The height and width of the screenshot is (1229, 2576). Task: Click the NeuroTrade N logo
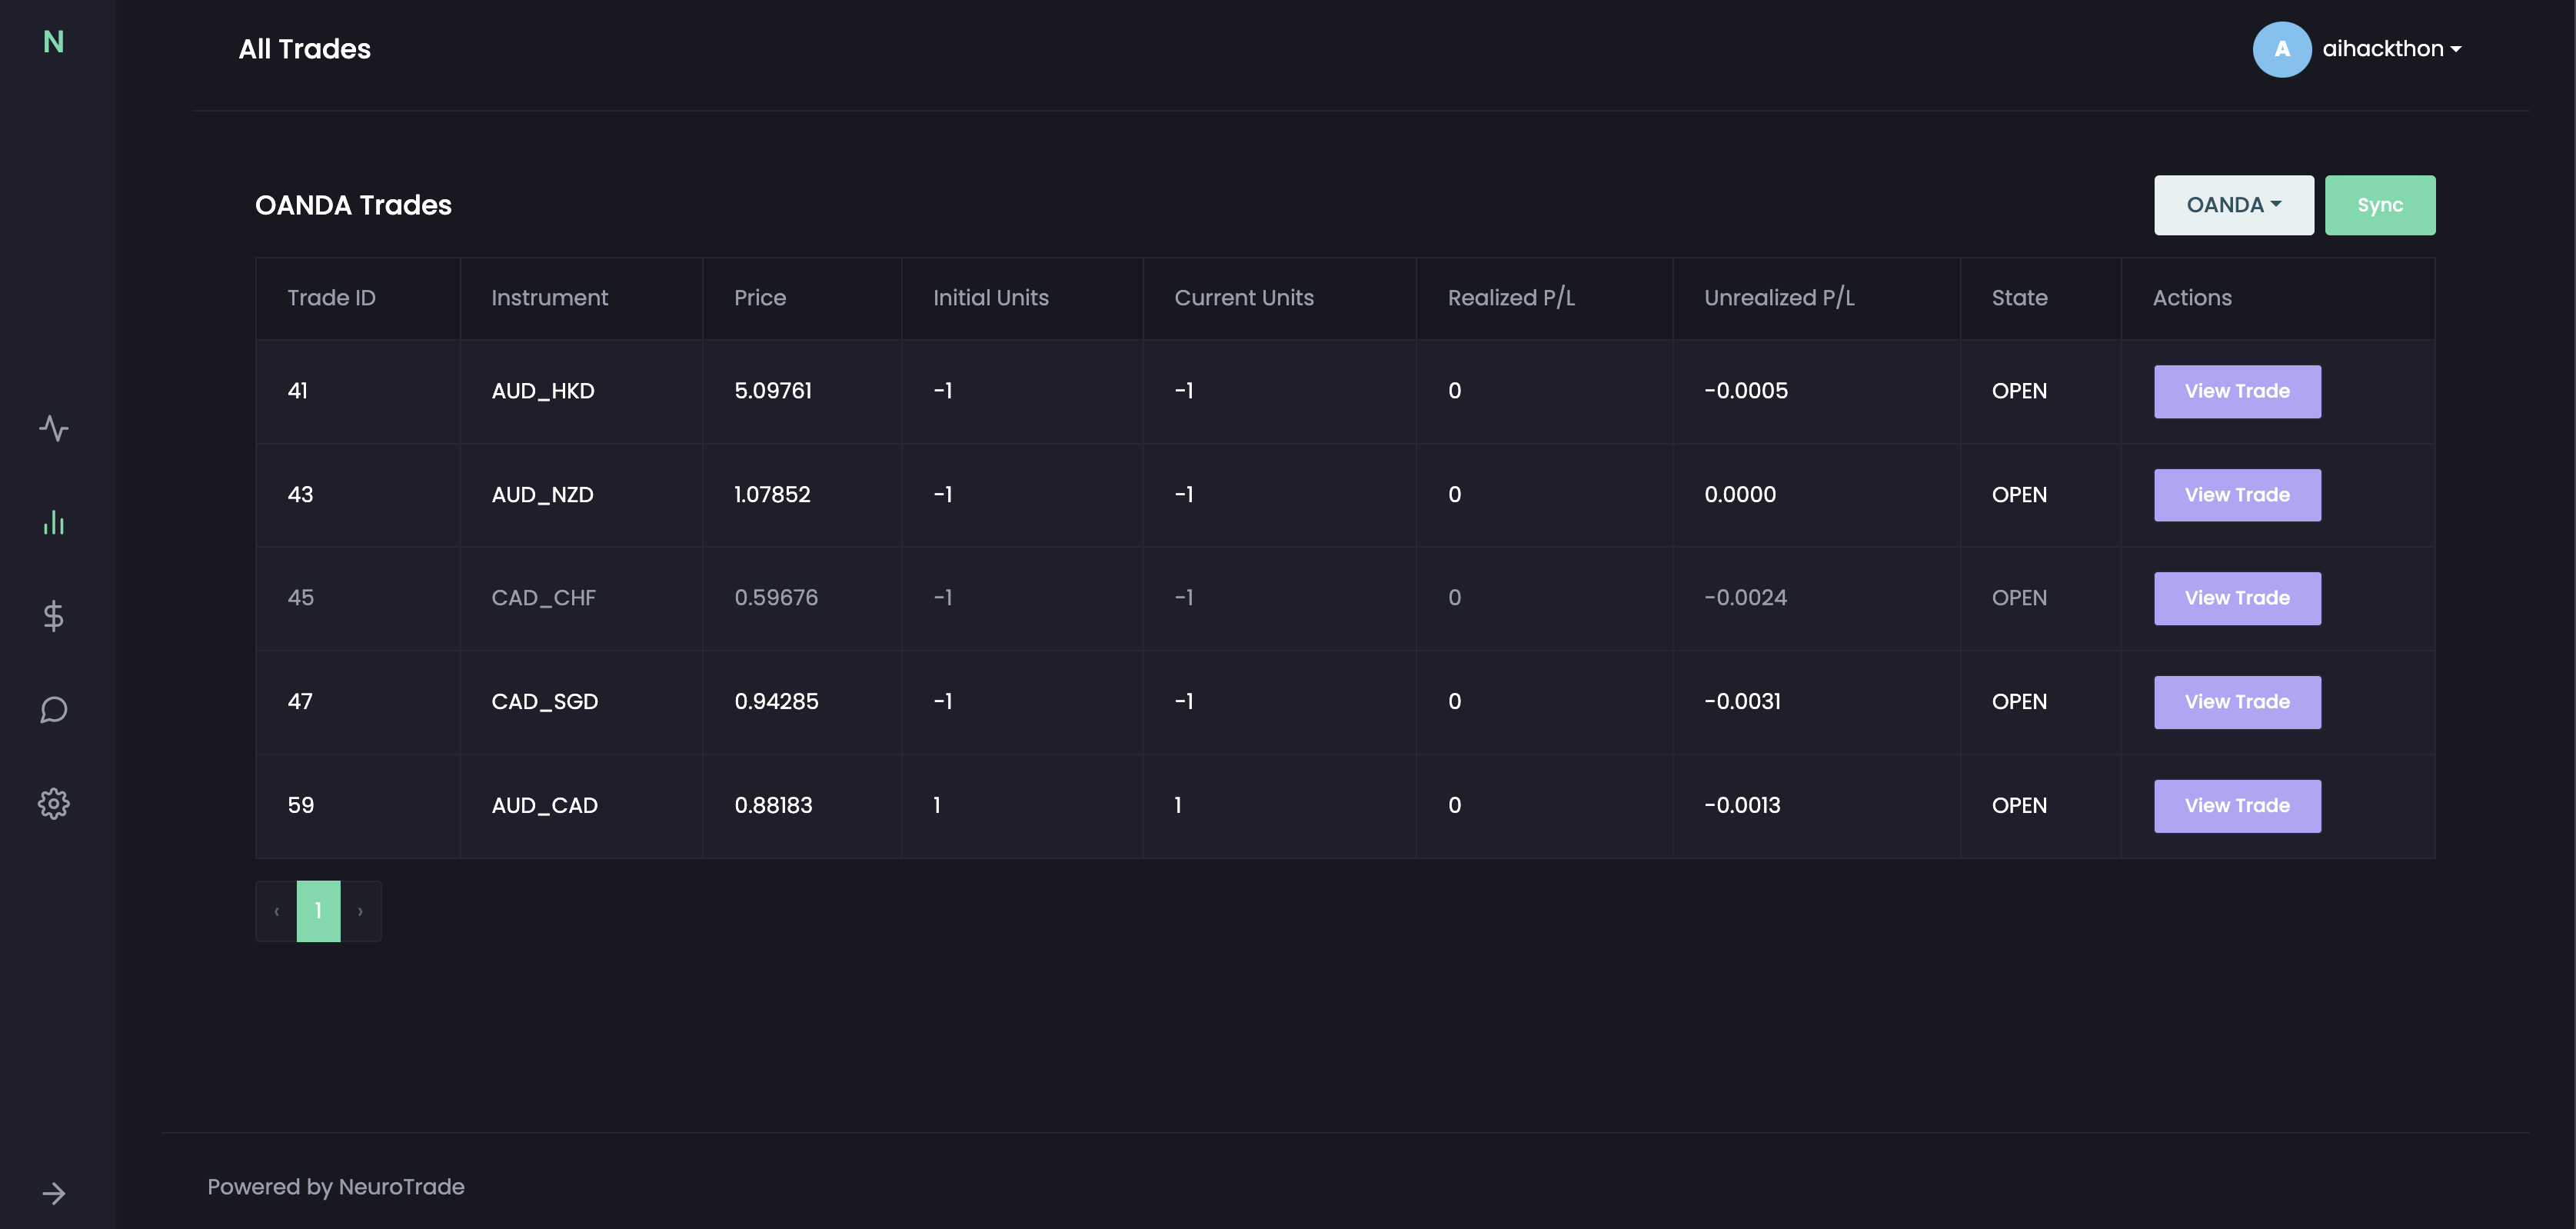coord(54,42)
